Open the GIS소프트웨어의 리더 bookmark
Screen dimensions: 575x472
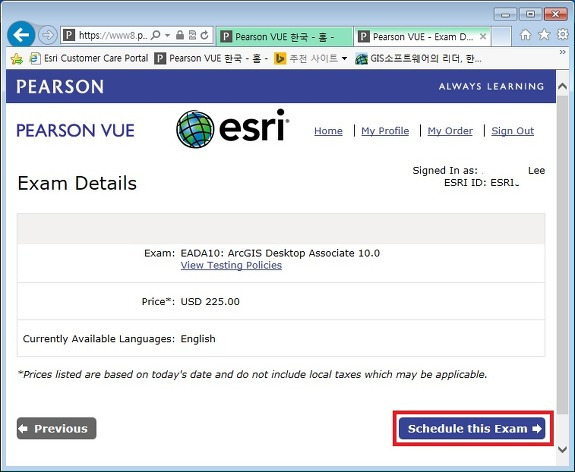coord(418,58)
